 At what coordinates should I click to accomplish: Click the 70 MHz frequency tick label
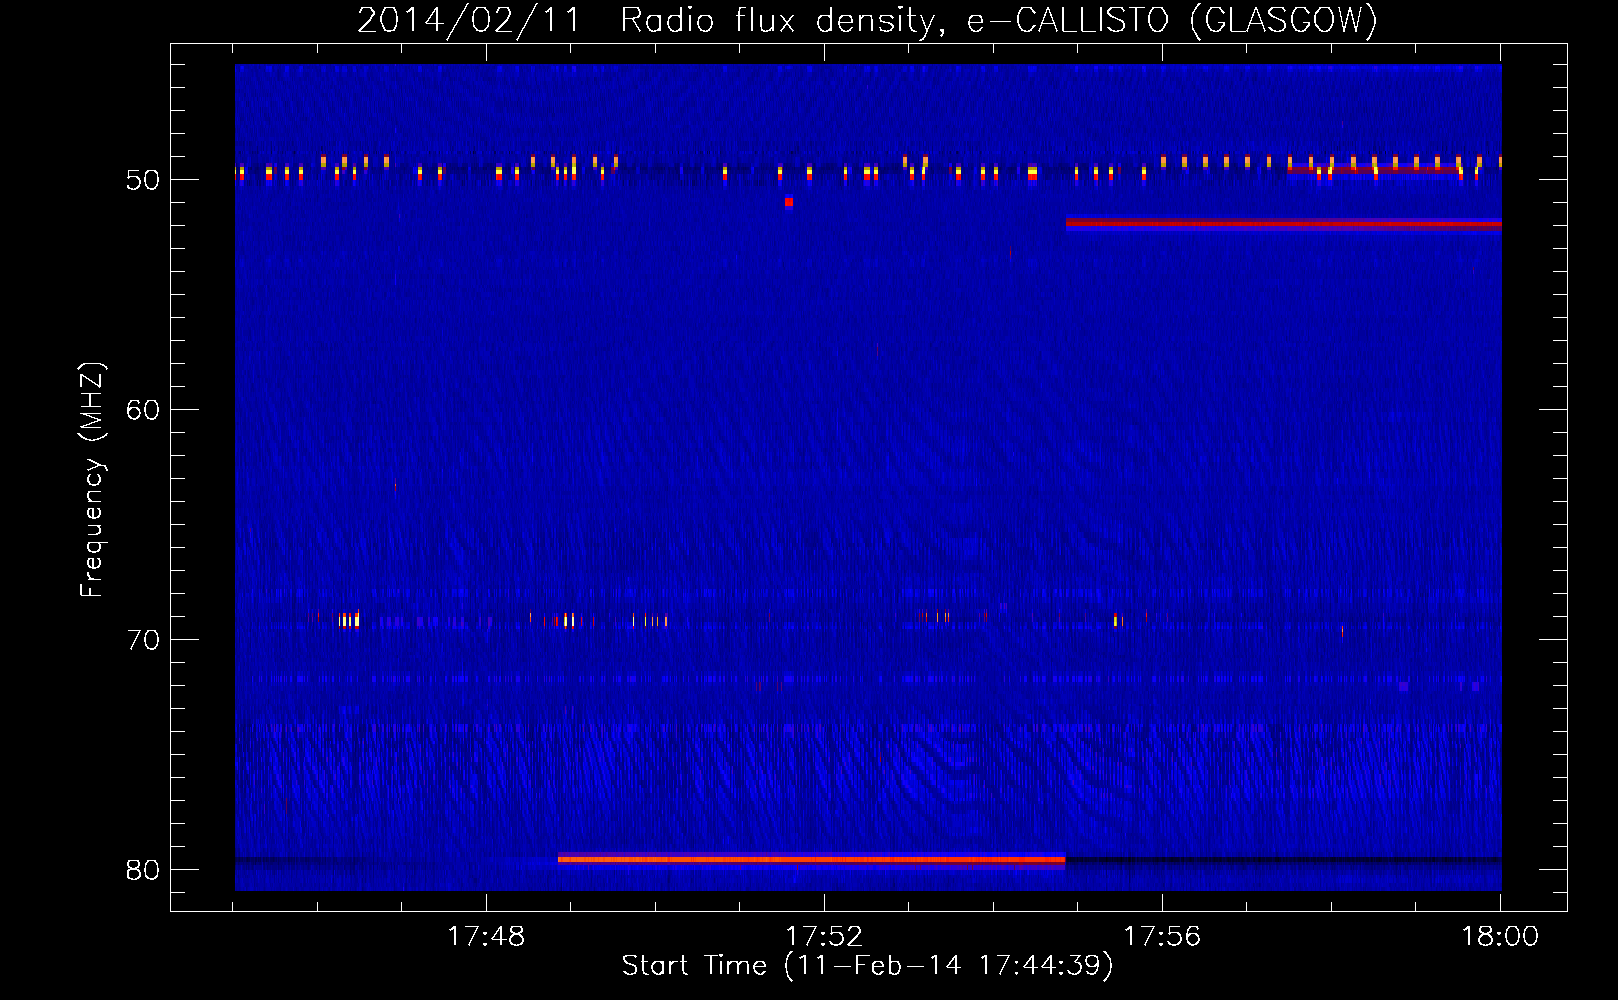point(143,640)
